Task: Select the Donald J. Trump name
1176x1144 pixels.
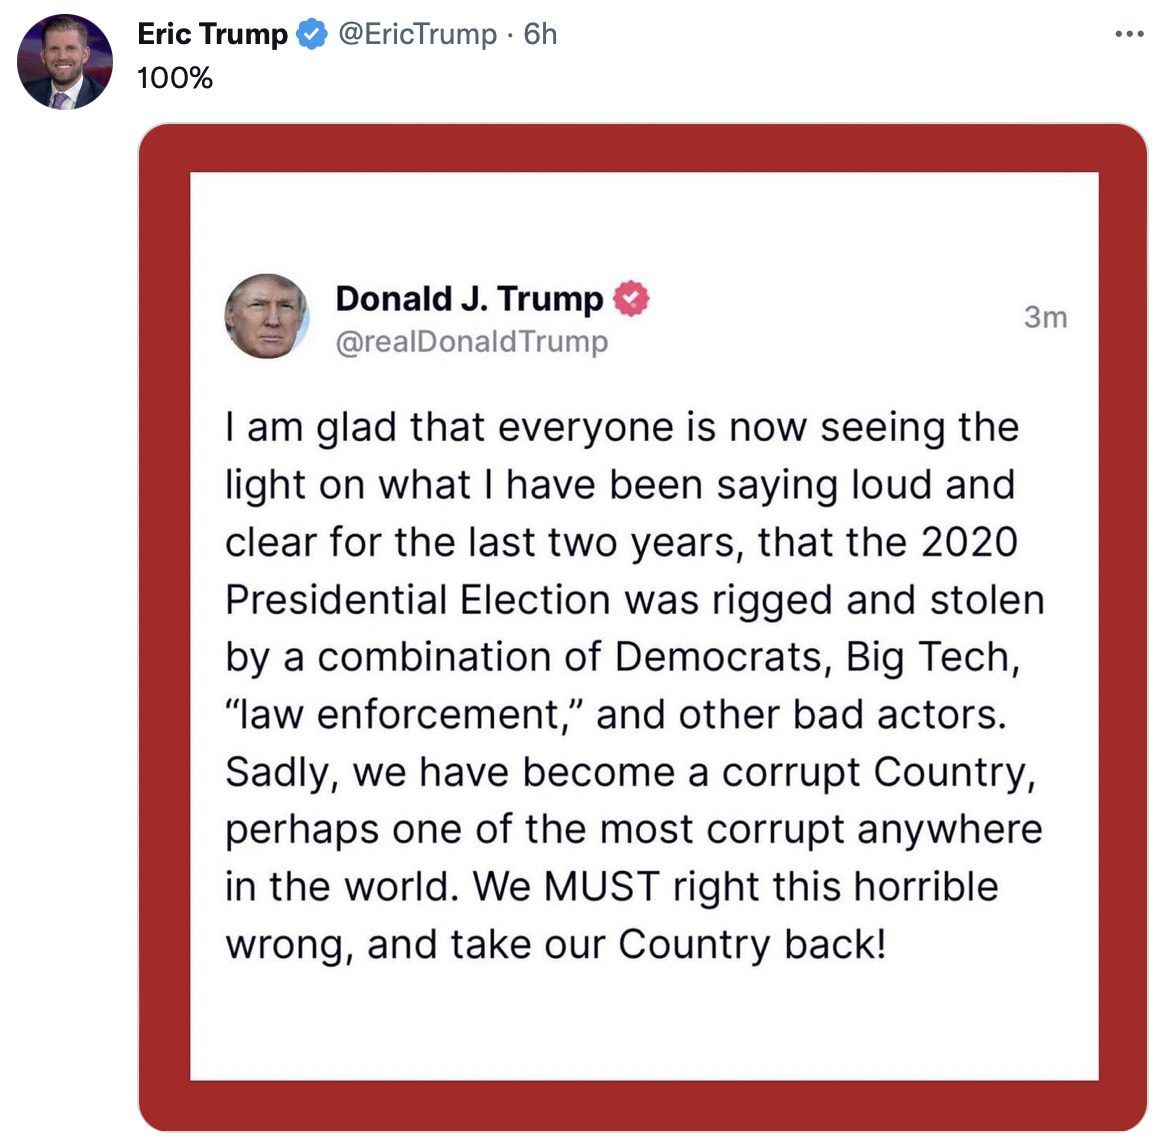Action: (x=469, y=299)
